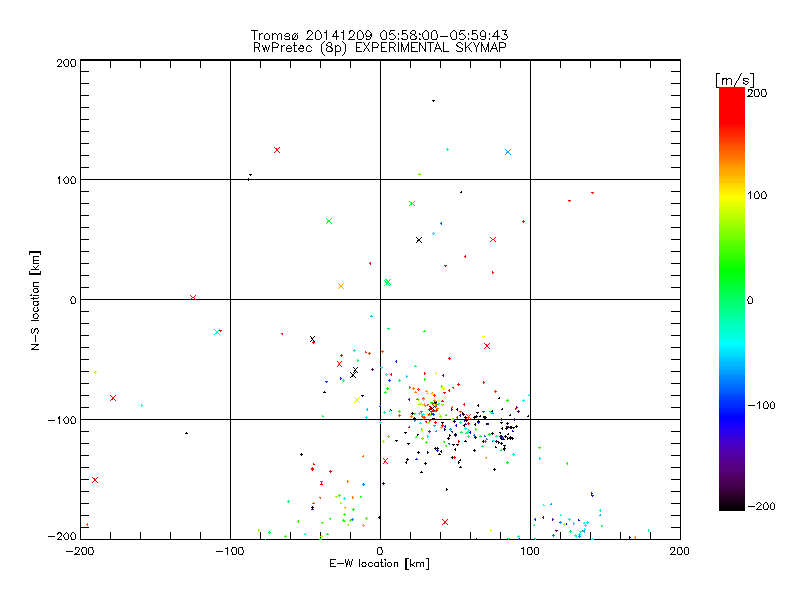800x600 pixels.
Task: Click the colorbar label '200' at the top
Action: [x=757, y=93]
